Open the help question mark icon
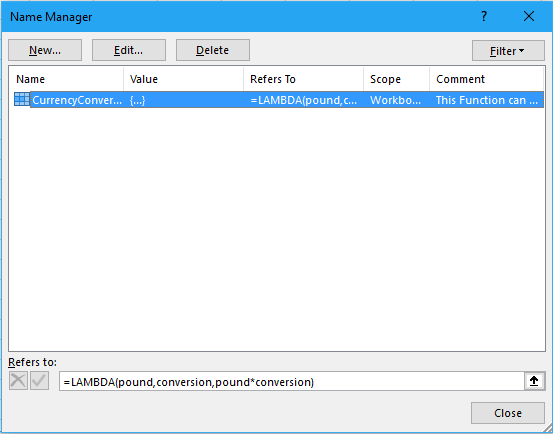 pos(484,16)
